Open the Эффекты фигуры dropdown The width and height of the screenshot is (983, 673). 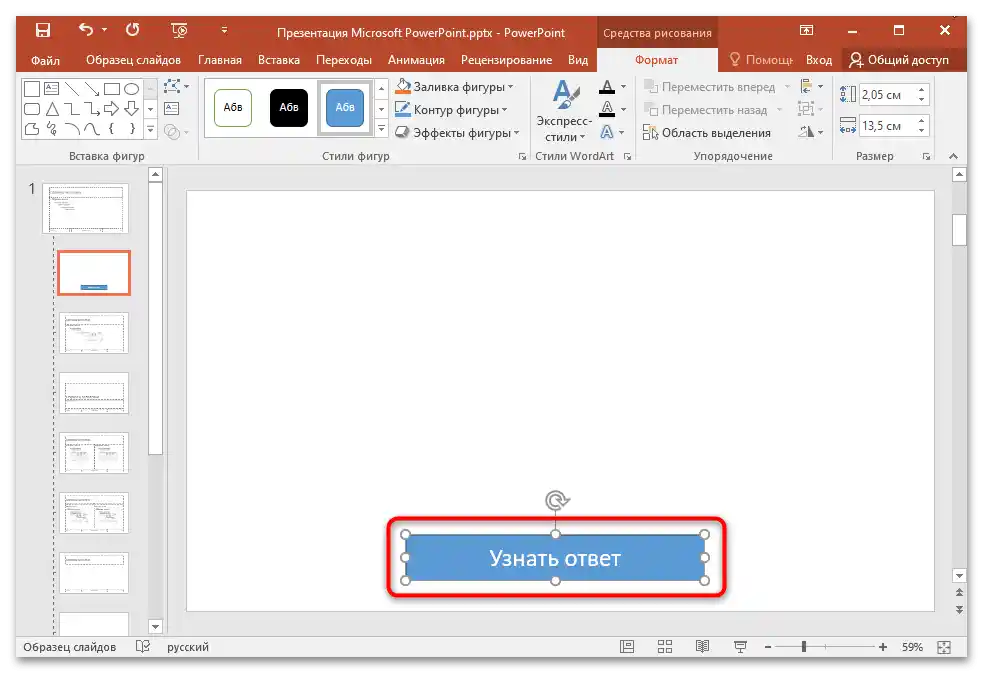(457, 133)
